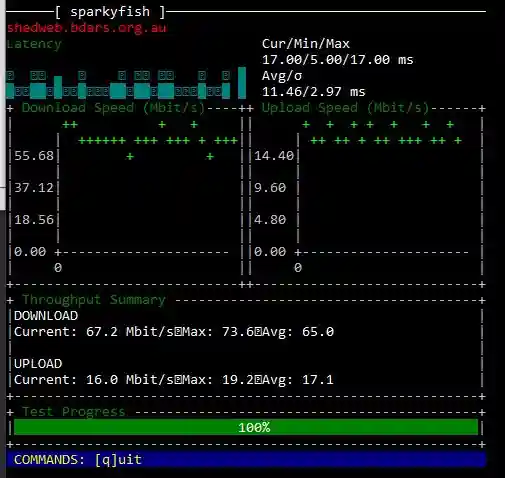Click the Cur/Min/Max heading

[x=306, y=44]
